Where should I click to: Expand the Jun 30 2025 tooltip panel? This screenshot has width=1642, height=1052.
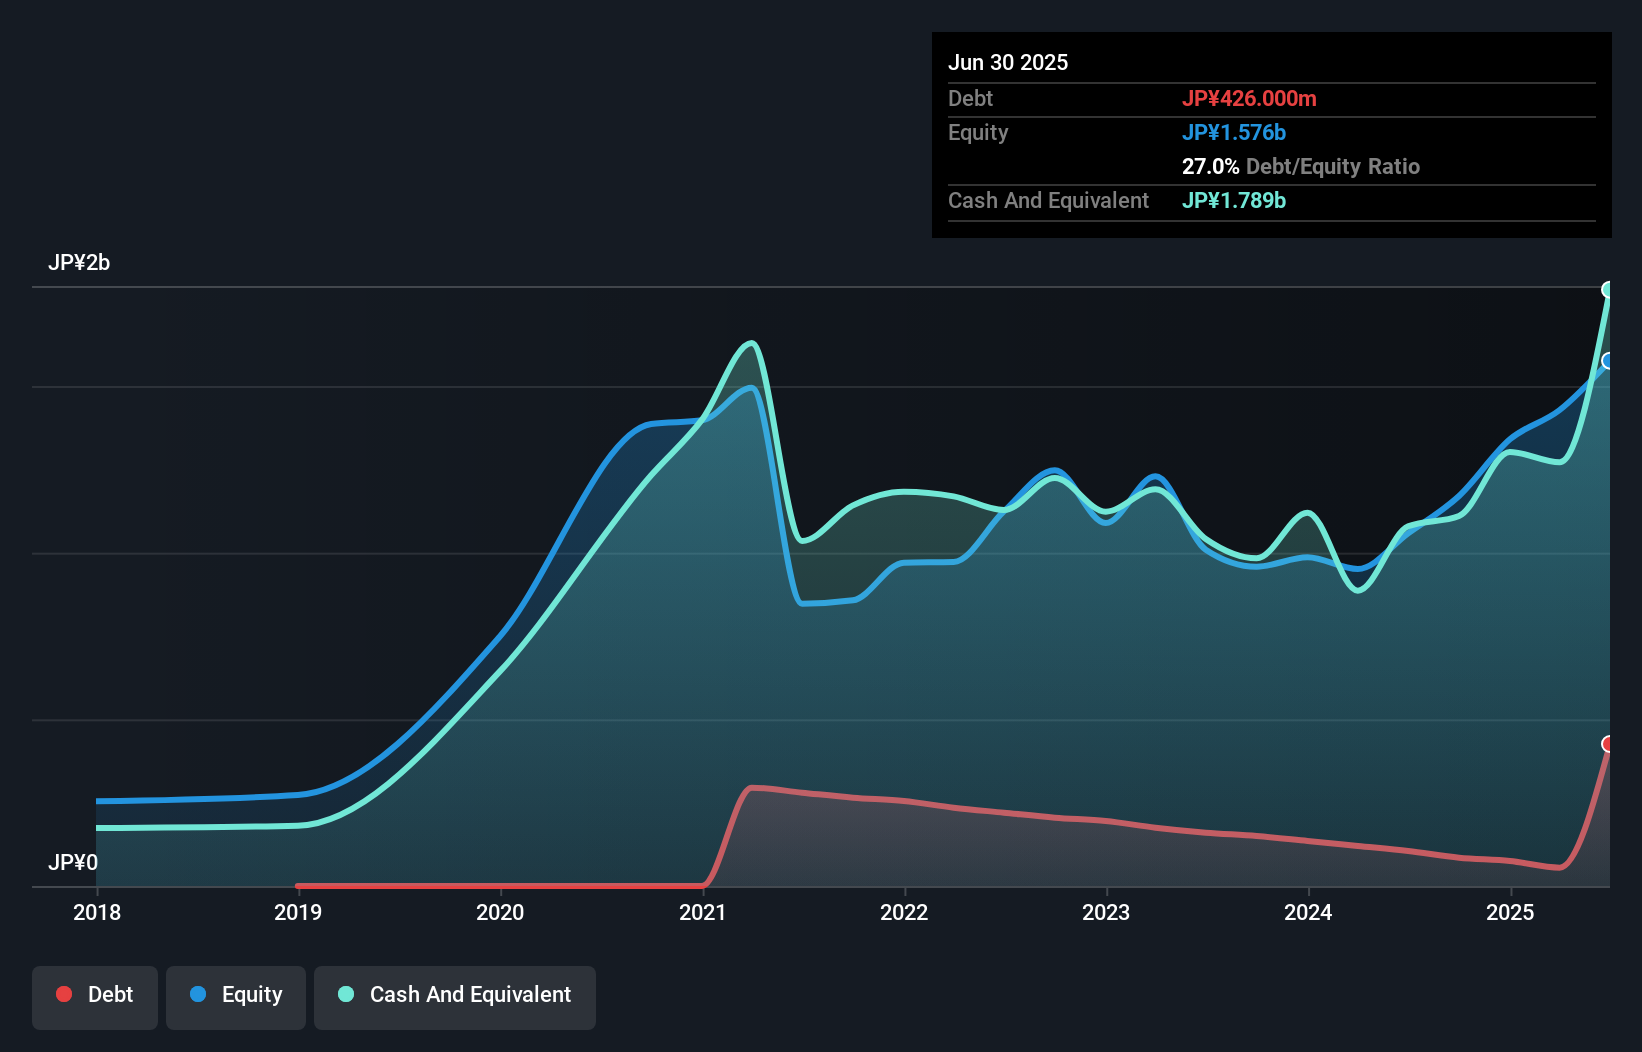[1008, 62]
